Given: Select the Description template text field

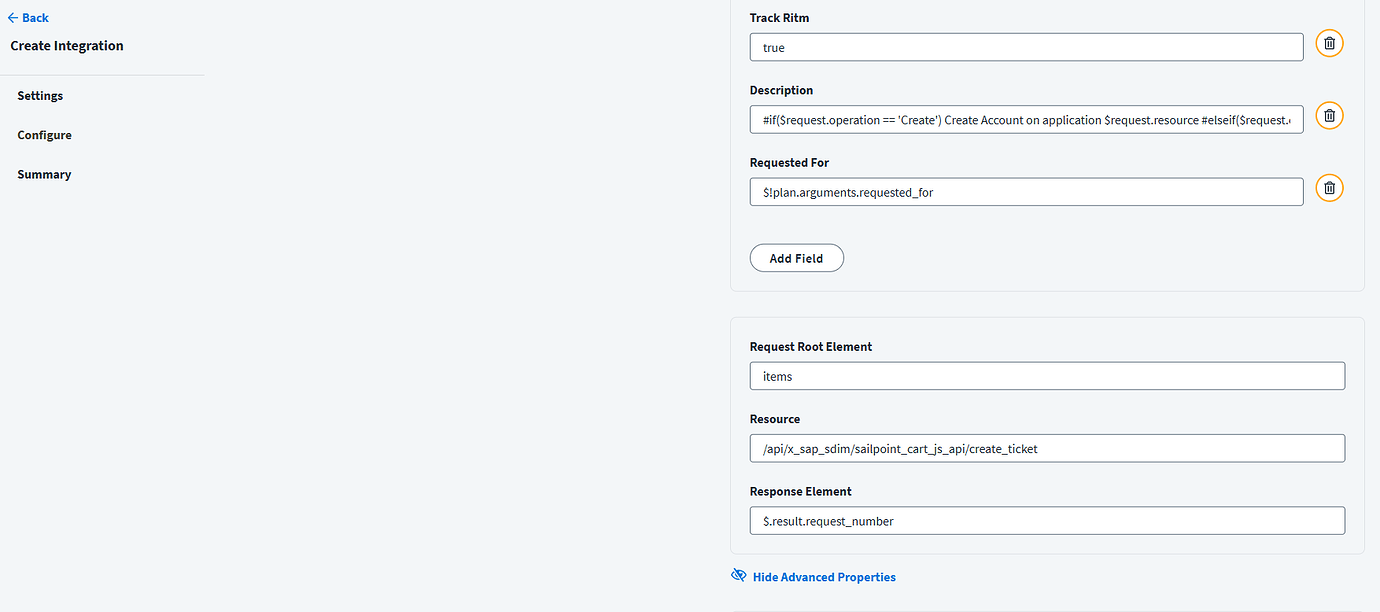Looking at the screenshot, I should click(1026, 119).
